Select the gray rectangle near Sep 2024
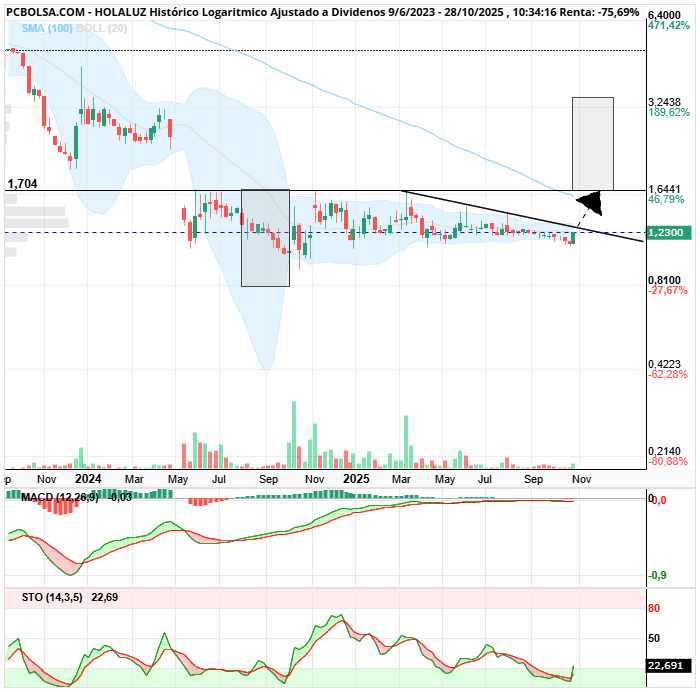700x692 pixels. [265, 238]
